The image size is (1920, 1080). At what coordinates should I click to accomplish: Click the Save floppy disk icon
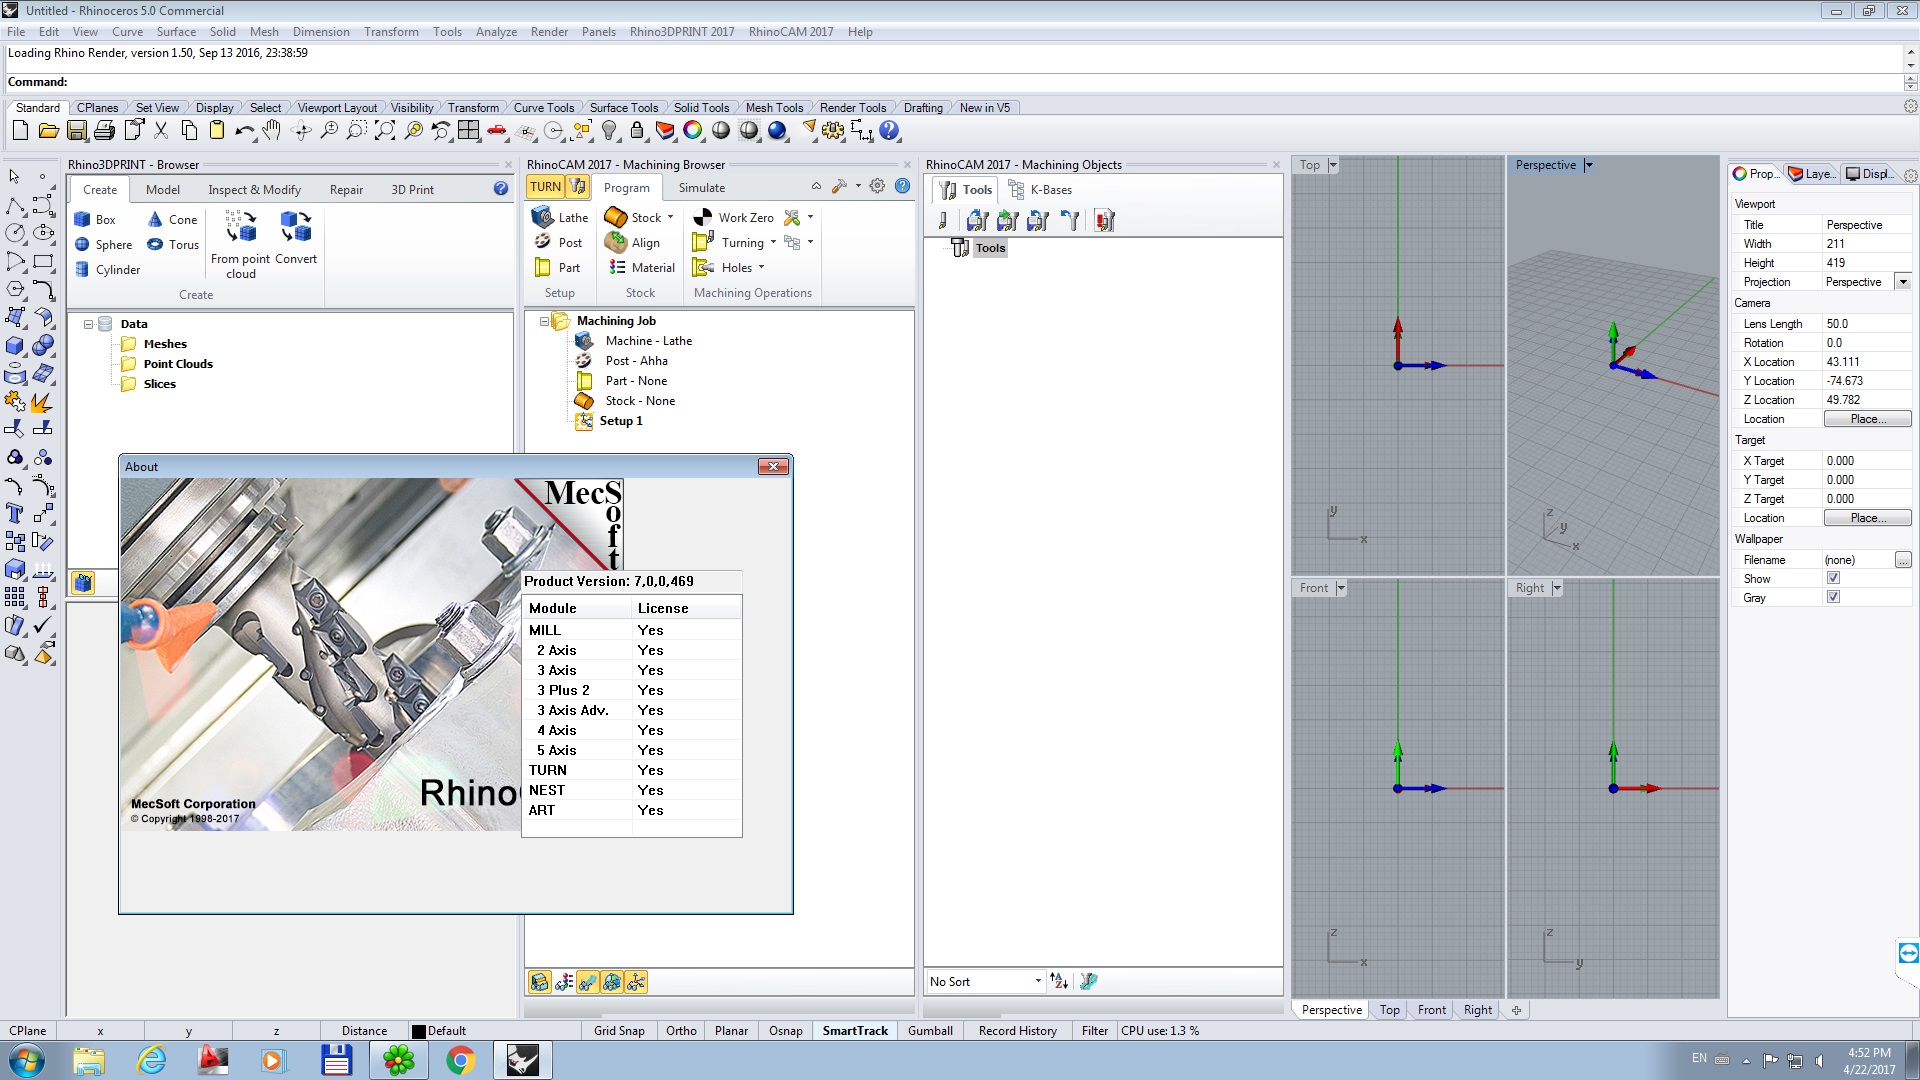click(x=76, y=130)
